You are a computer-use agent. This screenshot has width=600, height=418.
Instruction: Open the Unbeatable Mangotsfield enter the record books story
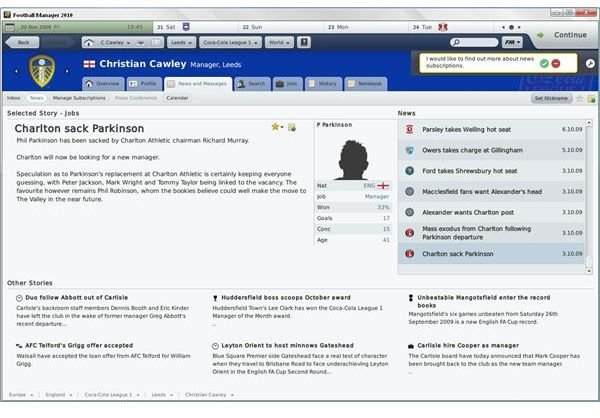click(x=484, y=301)
